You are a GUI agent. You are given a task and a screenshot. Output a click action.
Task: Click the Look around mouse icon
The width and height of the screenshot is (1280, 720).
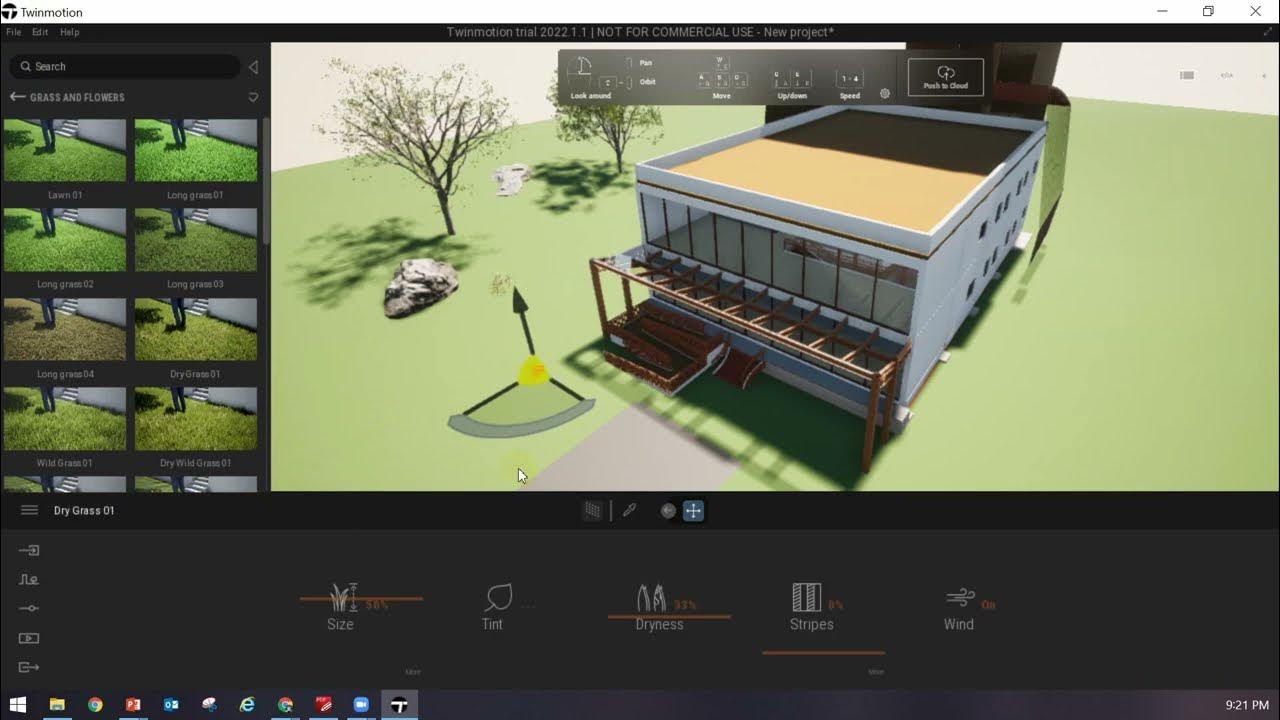point(579,72)
